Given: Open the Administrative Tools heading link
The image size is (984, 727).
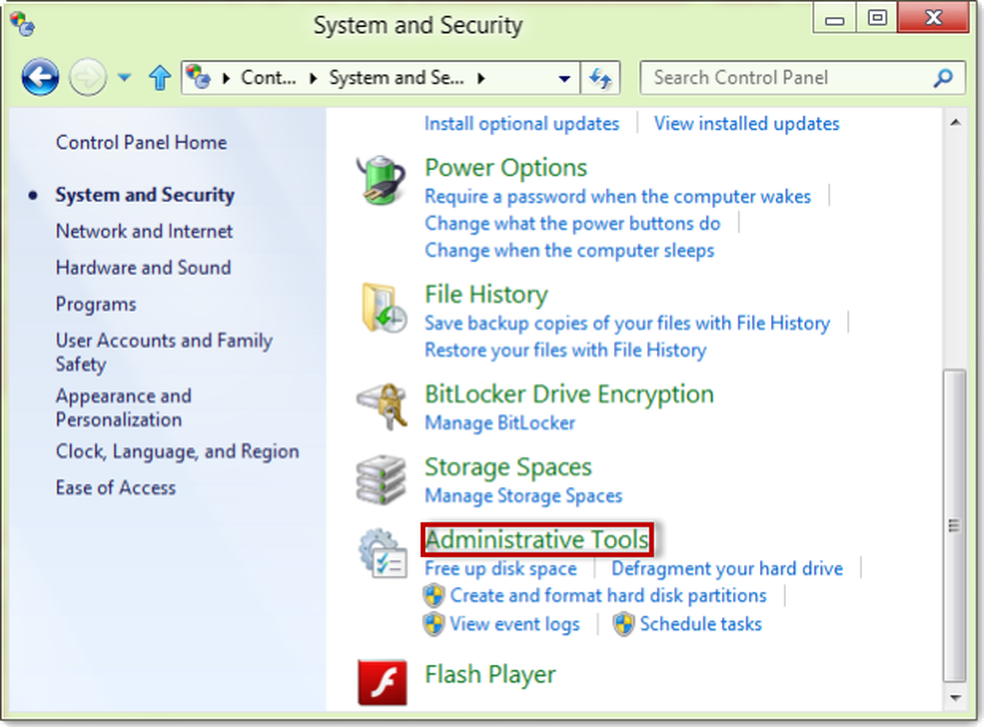Looking at the screenshot, I should [x=537, y=540].
